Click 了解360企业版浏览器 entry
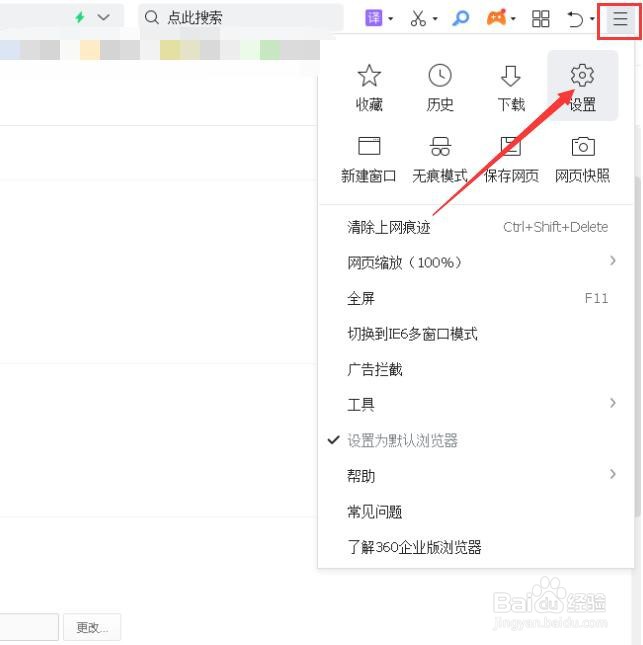The width and height of the screenshot is (643, 645). (x=476, y=547)
